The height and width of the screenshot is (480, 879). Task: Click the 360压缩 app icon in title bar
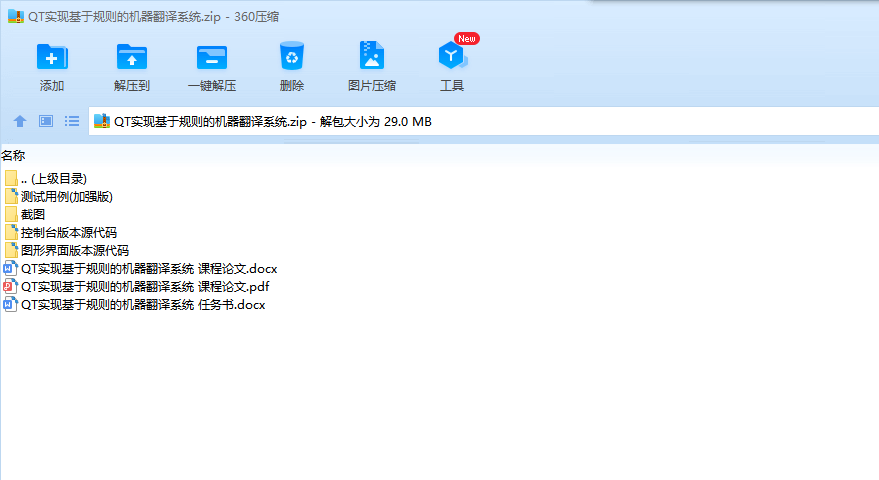point(16,16)
